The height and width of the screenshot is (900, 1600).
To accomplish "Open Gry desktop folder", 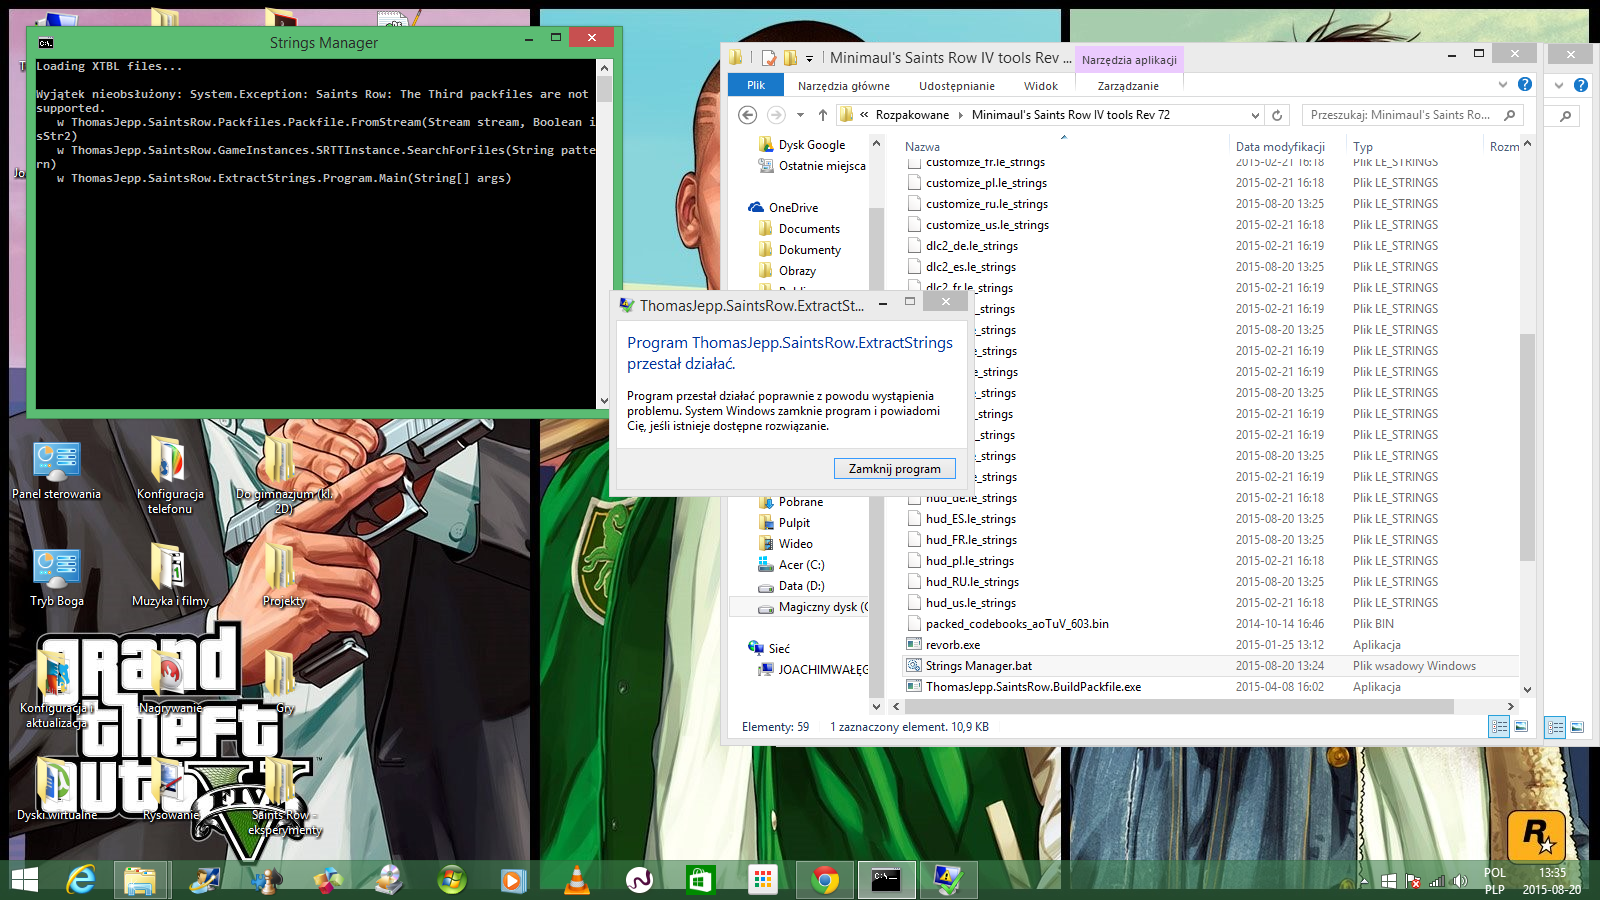I will pos(284,682).
